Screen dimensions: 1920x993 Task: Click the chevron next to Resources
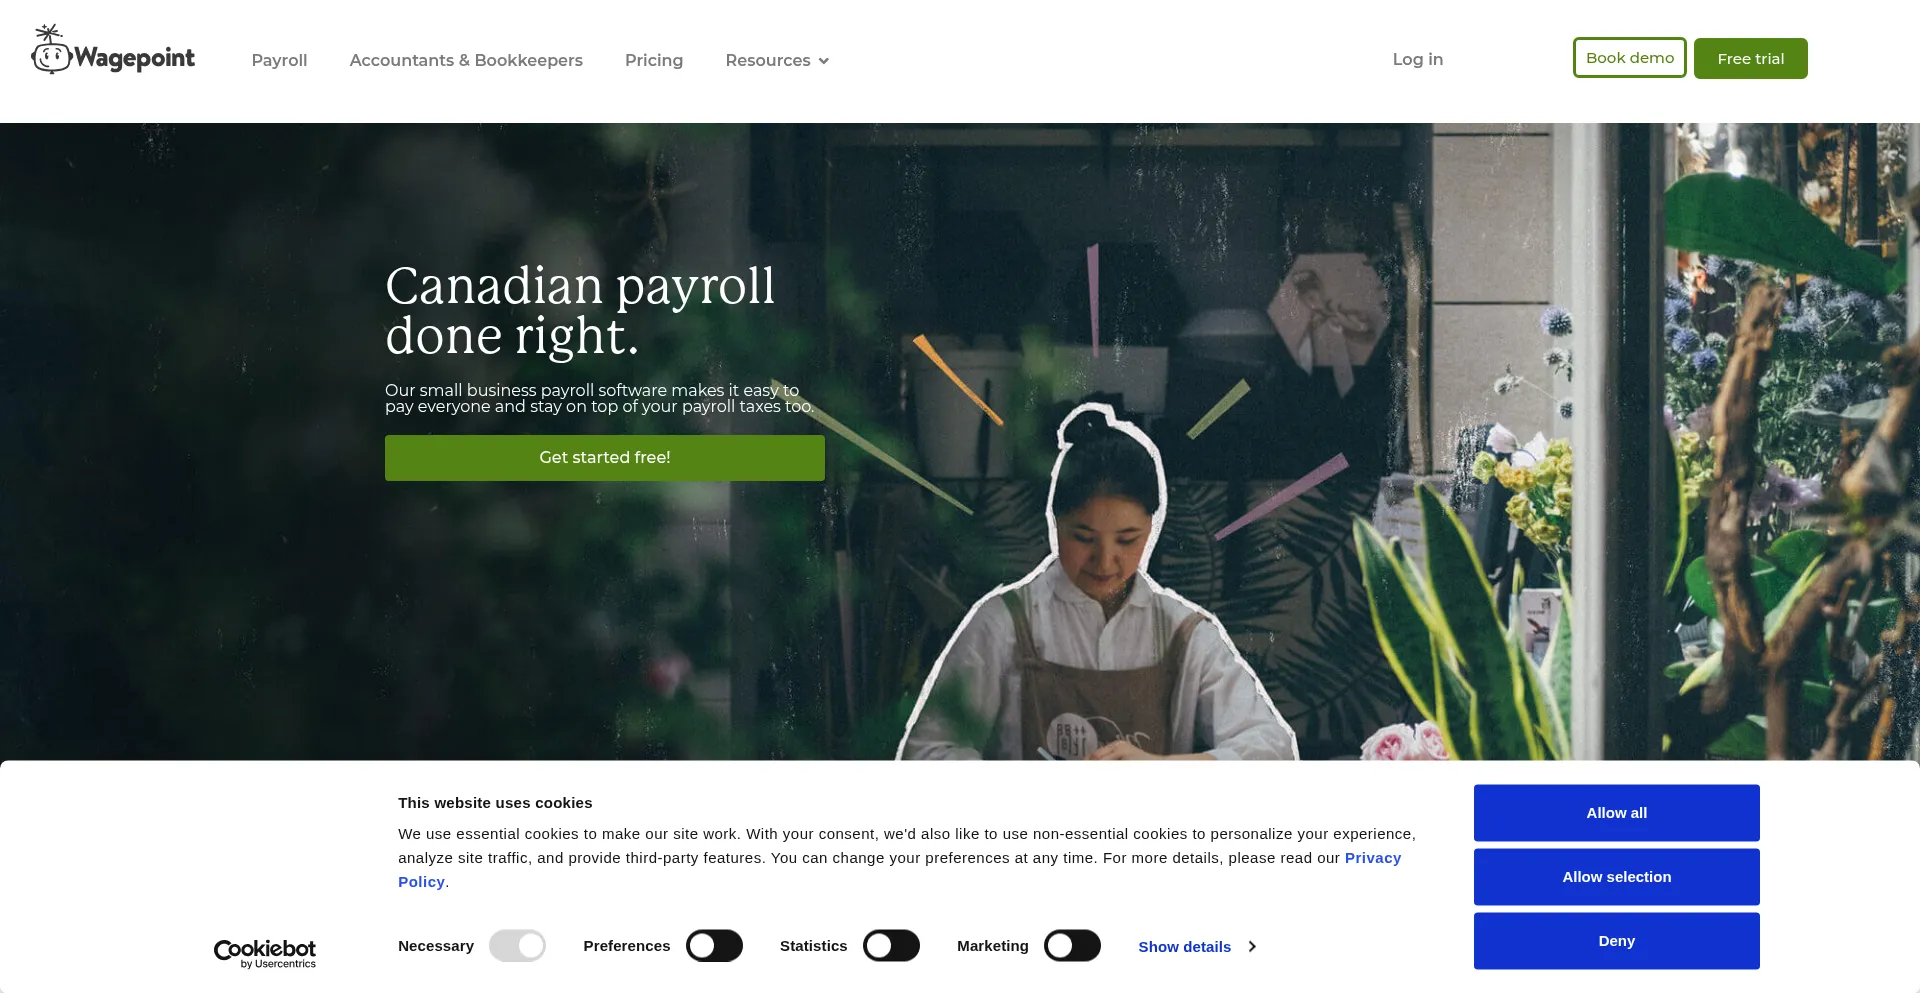point(824,61)
